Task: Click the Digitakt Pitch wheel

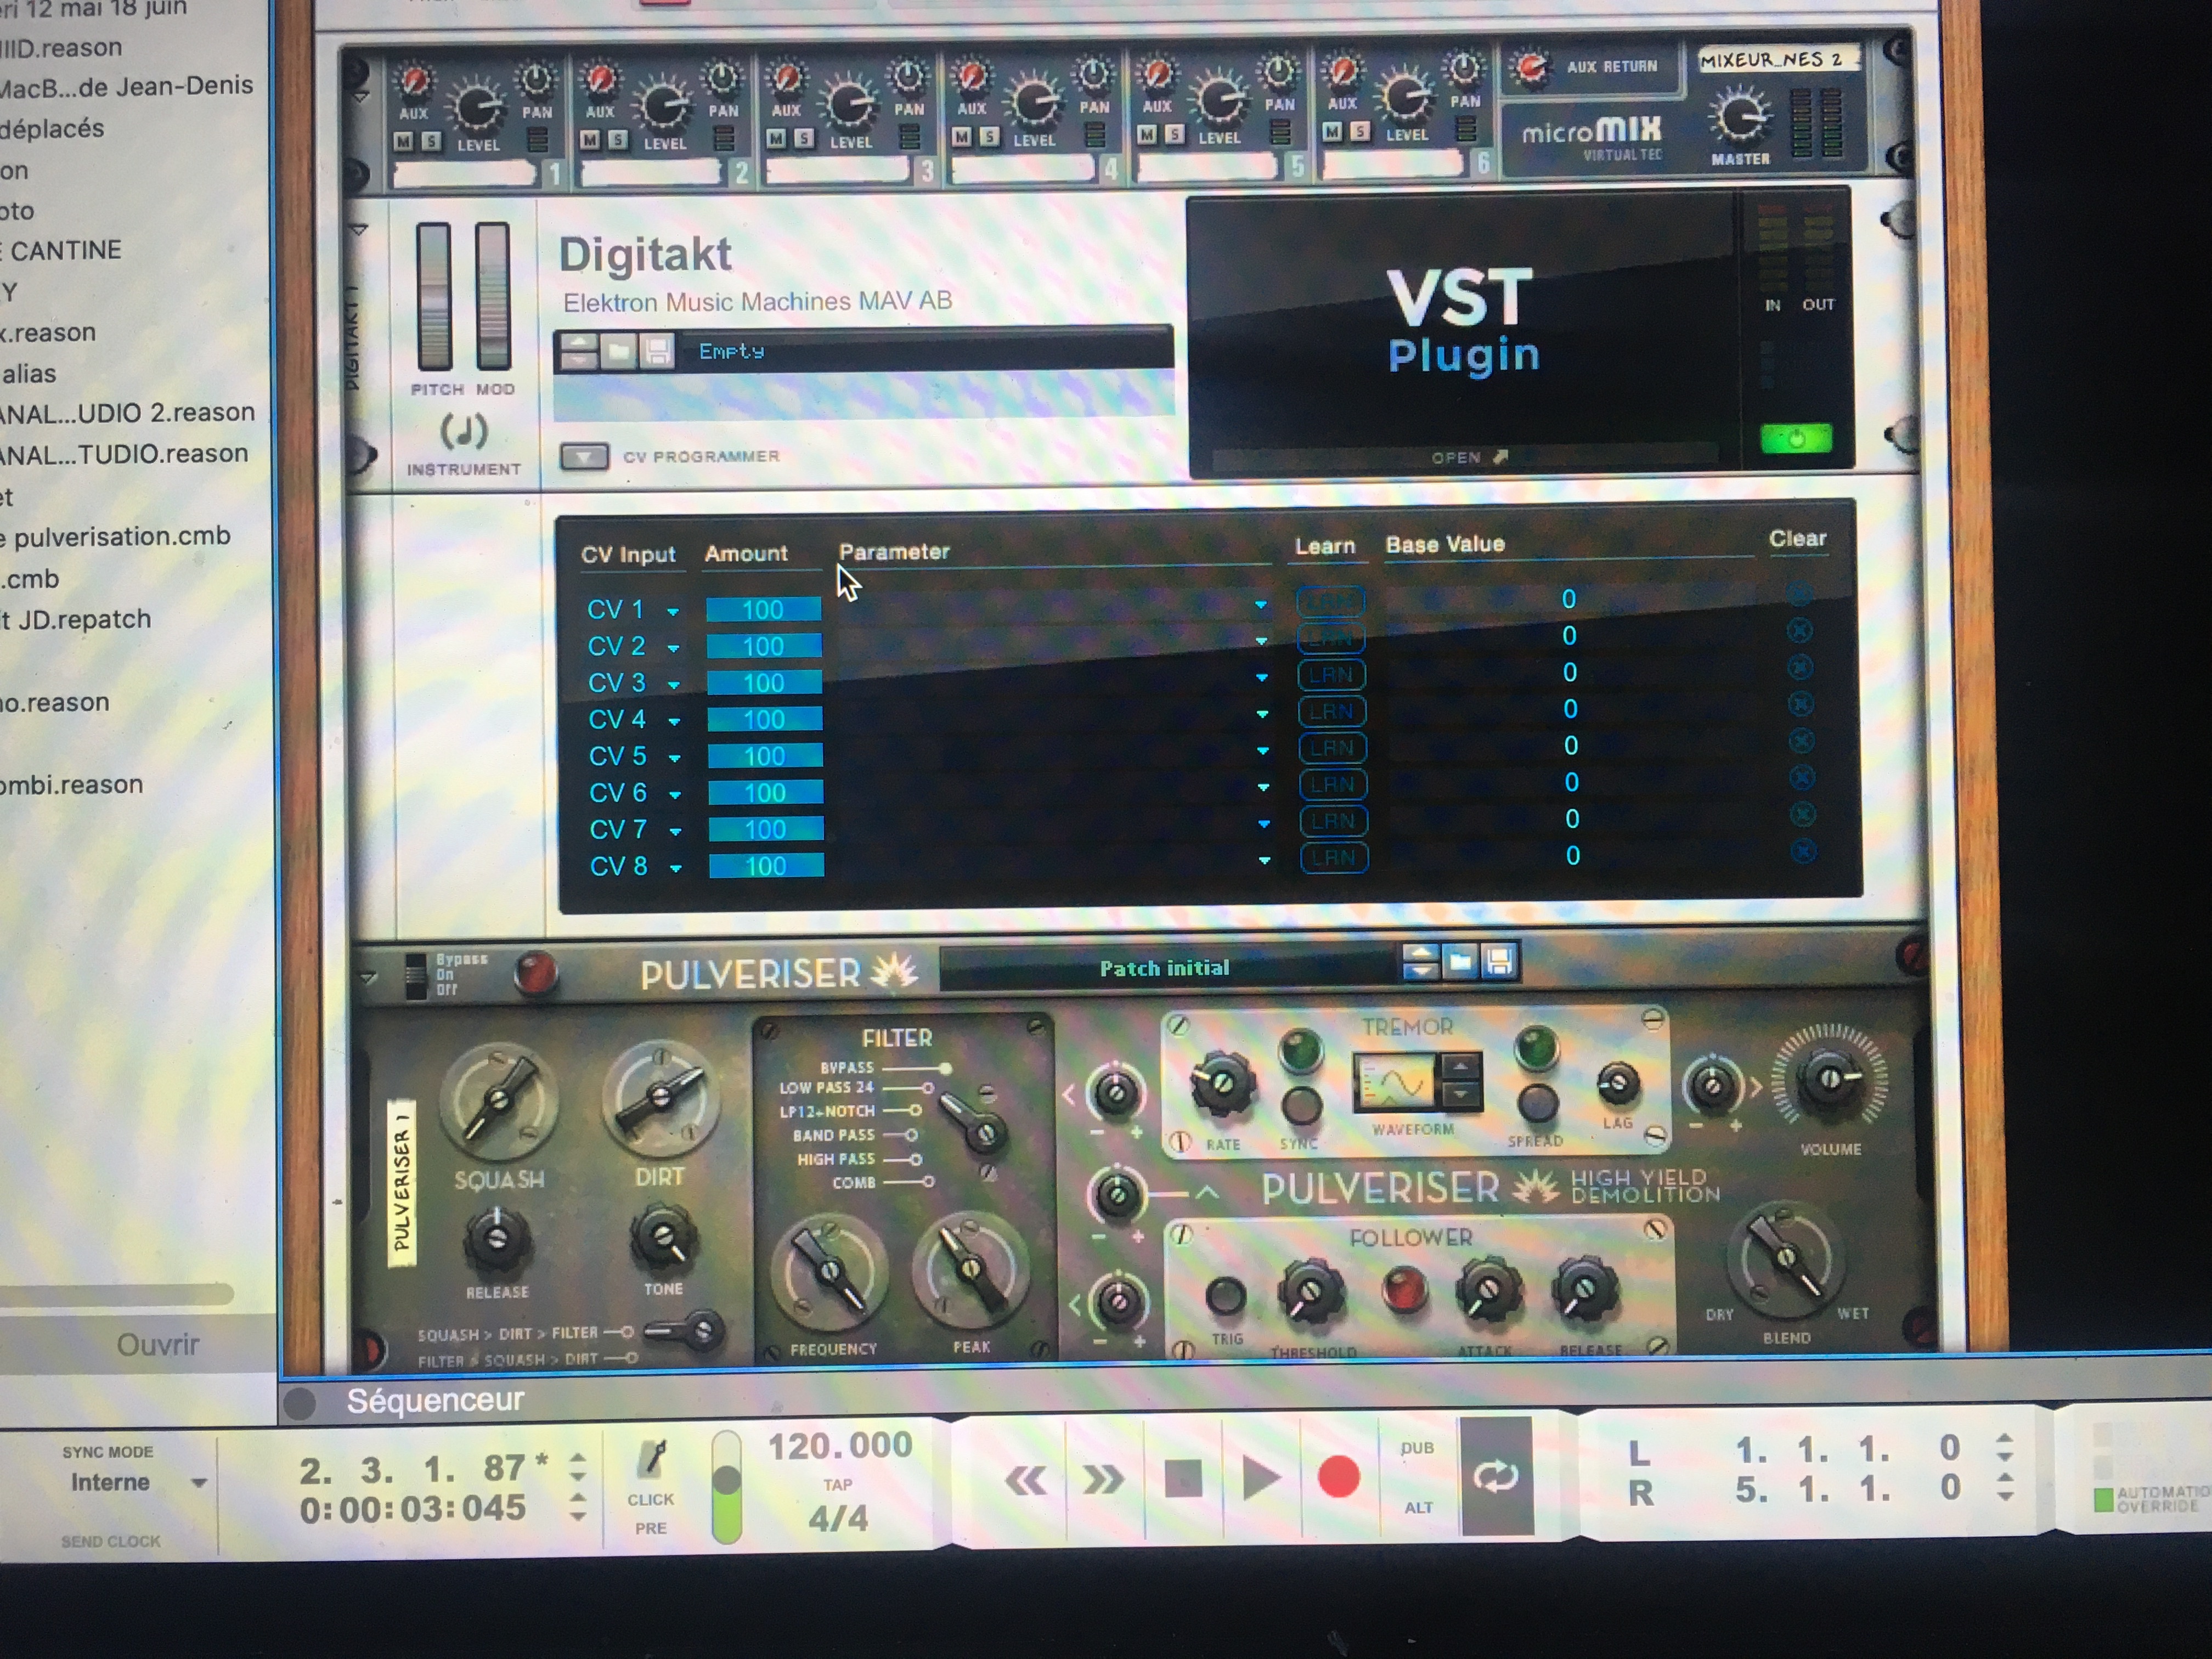Action: tap(434, 296)
